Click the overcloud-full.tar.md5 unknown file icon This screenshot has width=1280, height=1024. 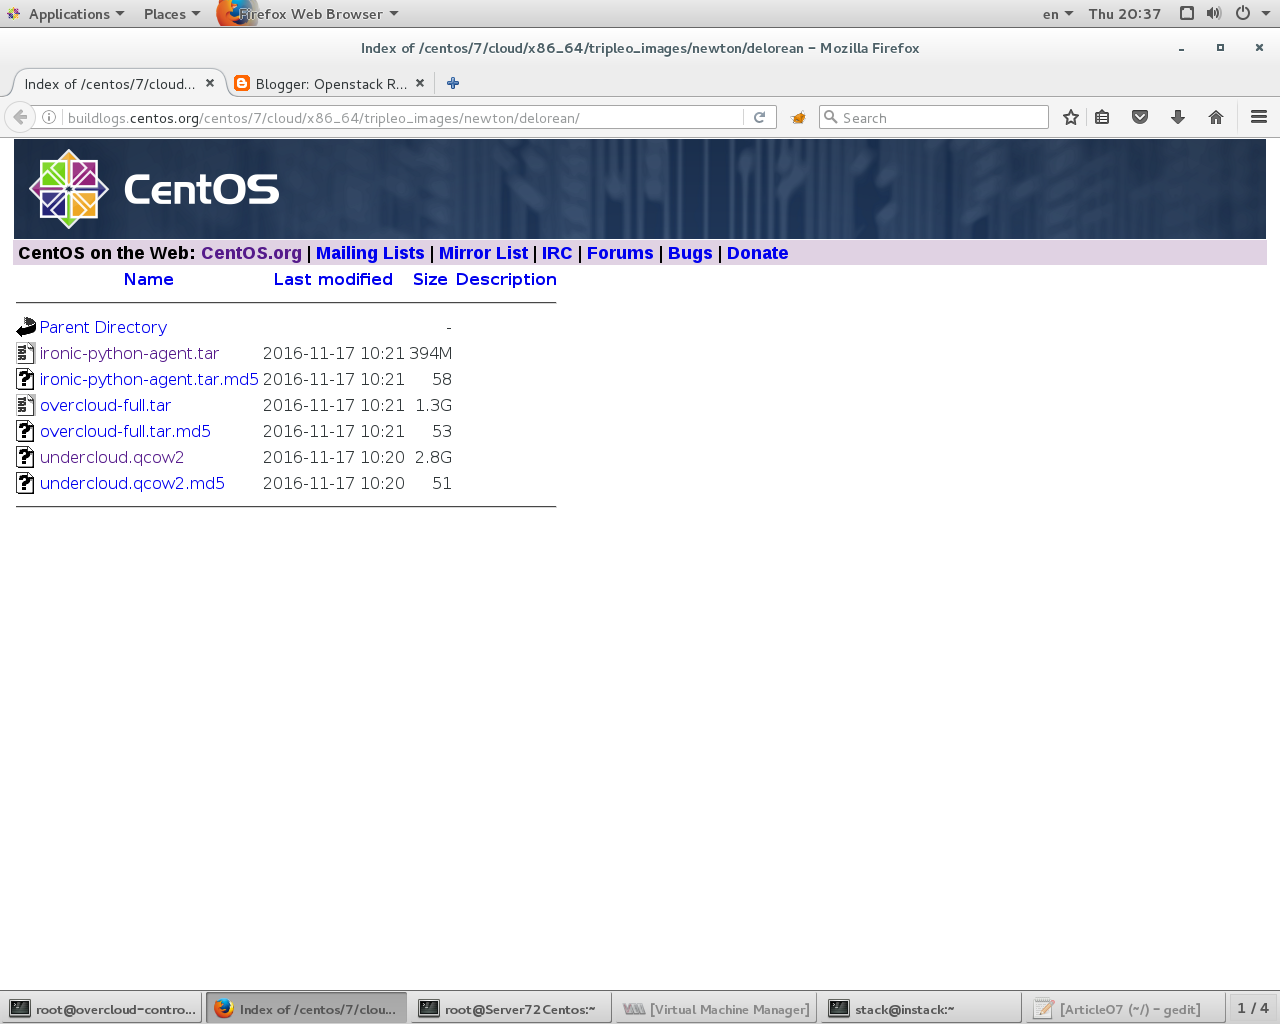coord(26,431)
